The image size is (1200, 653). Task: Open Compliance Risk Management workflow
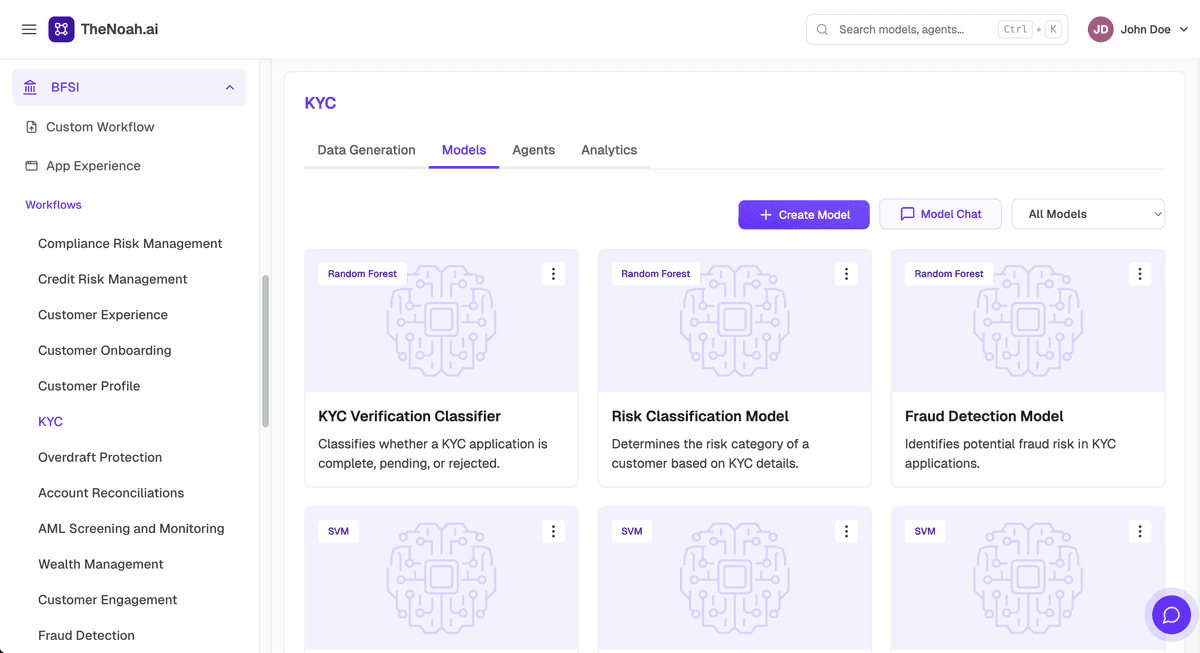(130, 243)
